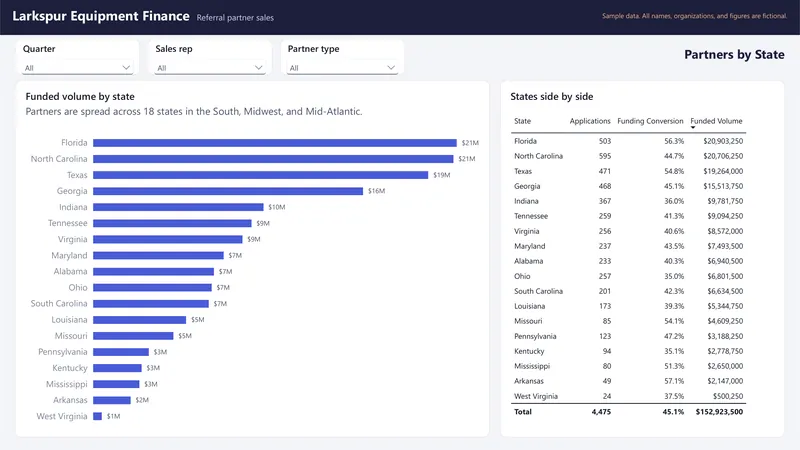
Task: Click Tennessee in the States table
Action: tap(531, 216)
